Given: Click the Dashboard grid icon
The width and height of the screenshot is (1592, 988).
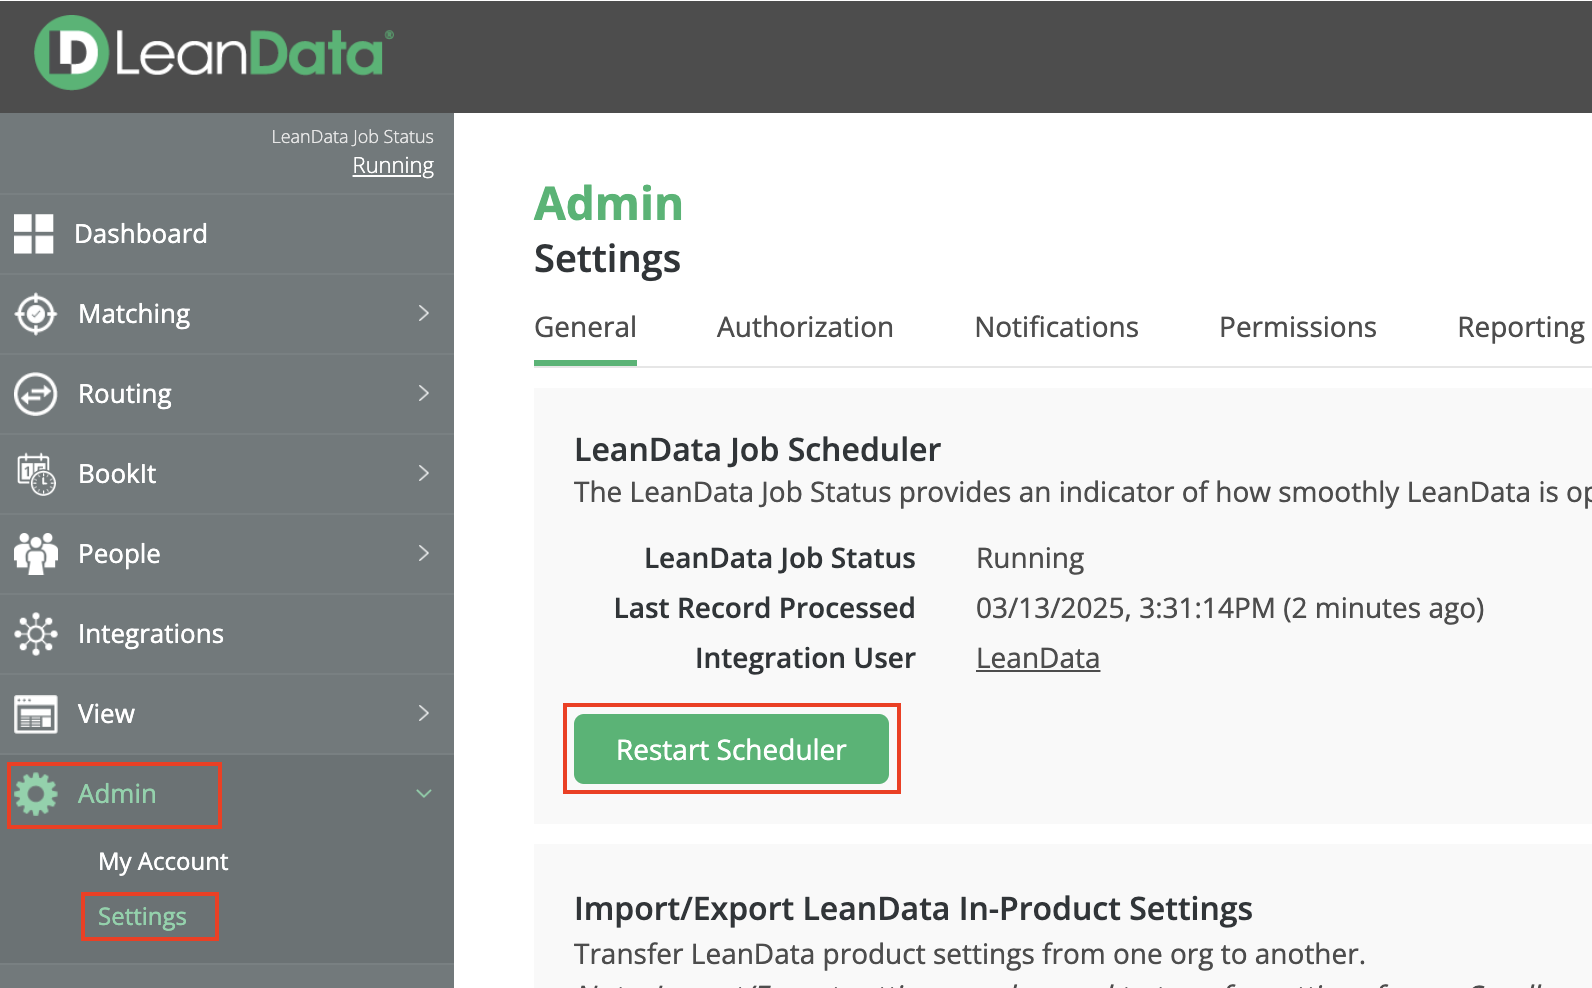Looking at the screenshot, I should tap(34, 234).
